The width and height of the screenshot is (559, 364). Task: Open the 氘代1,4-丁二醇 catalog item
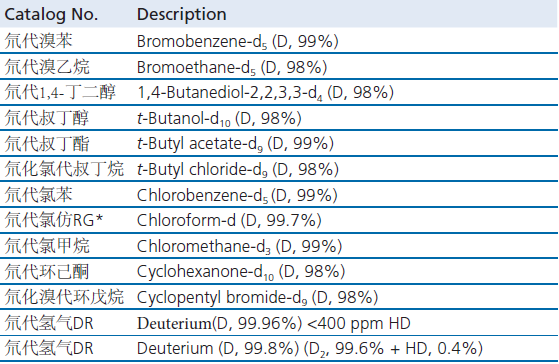point(60,92)
